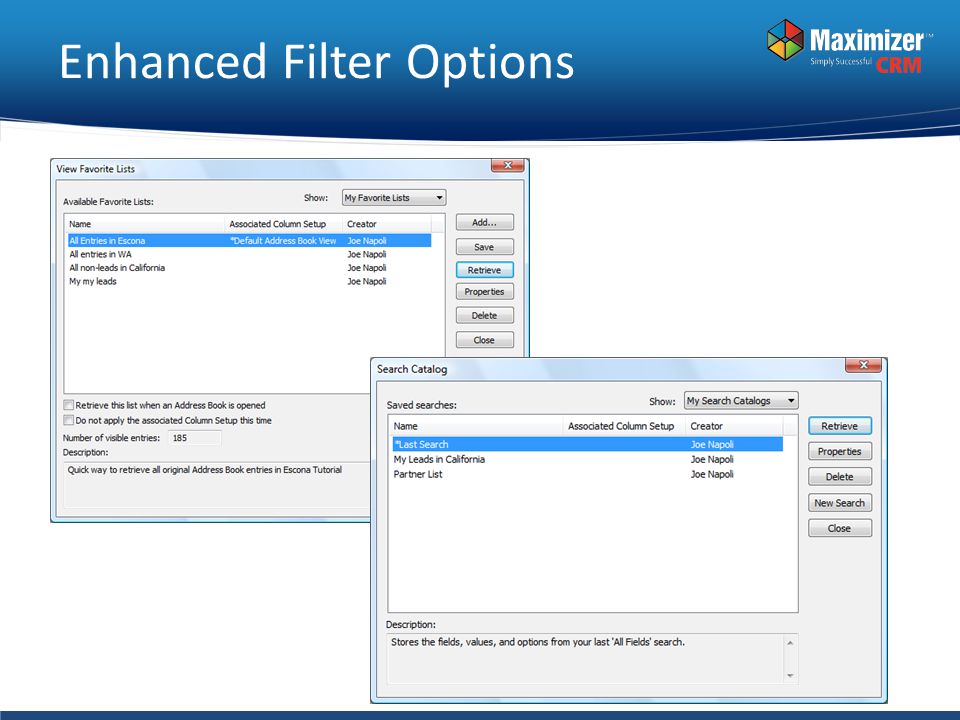Select My Leads in California search
Screen dimensions: 960x720
coord(588,459)
